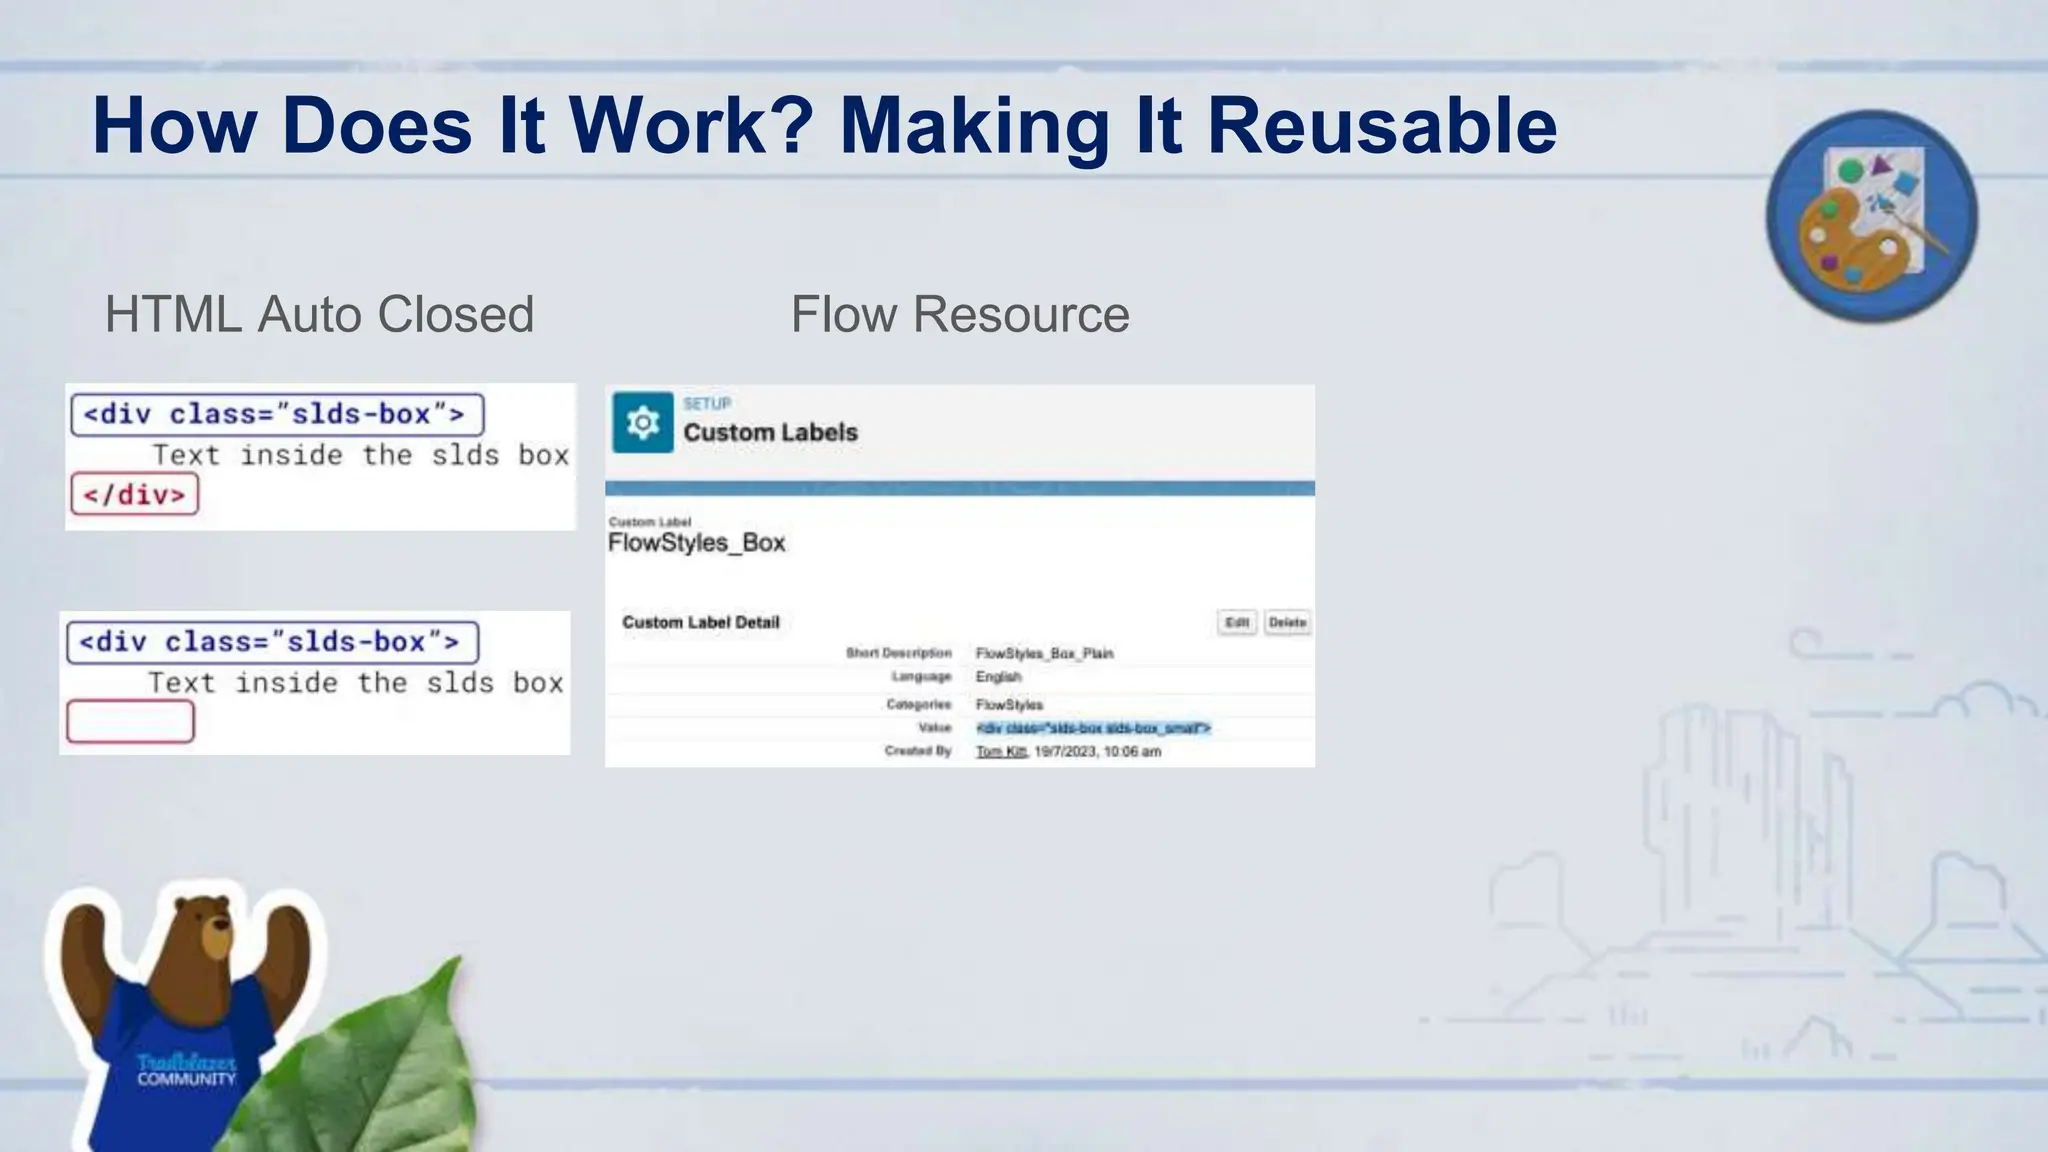Image resolution: width=2048 pixels, height=1152 pixels.
Task: Click the FlowStyles_Box_Plain short description value
Action: [1044, 653]
